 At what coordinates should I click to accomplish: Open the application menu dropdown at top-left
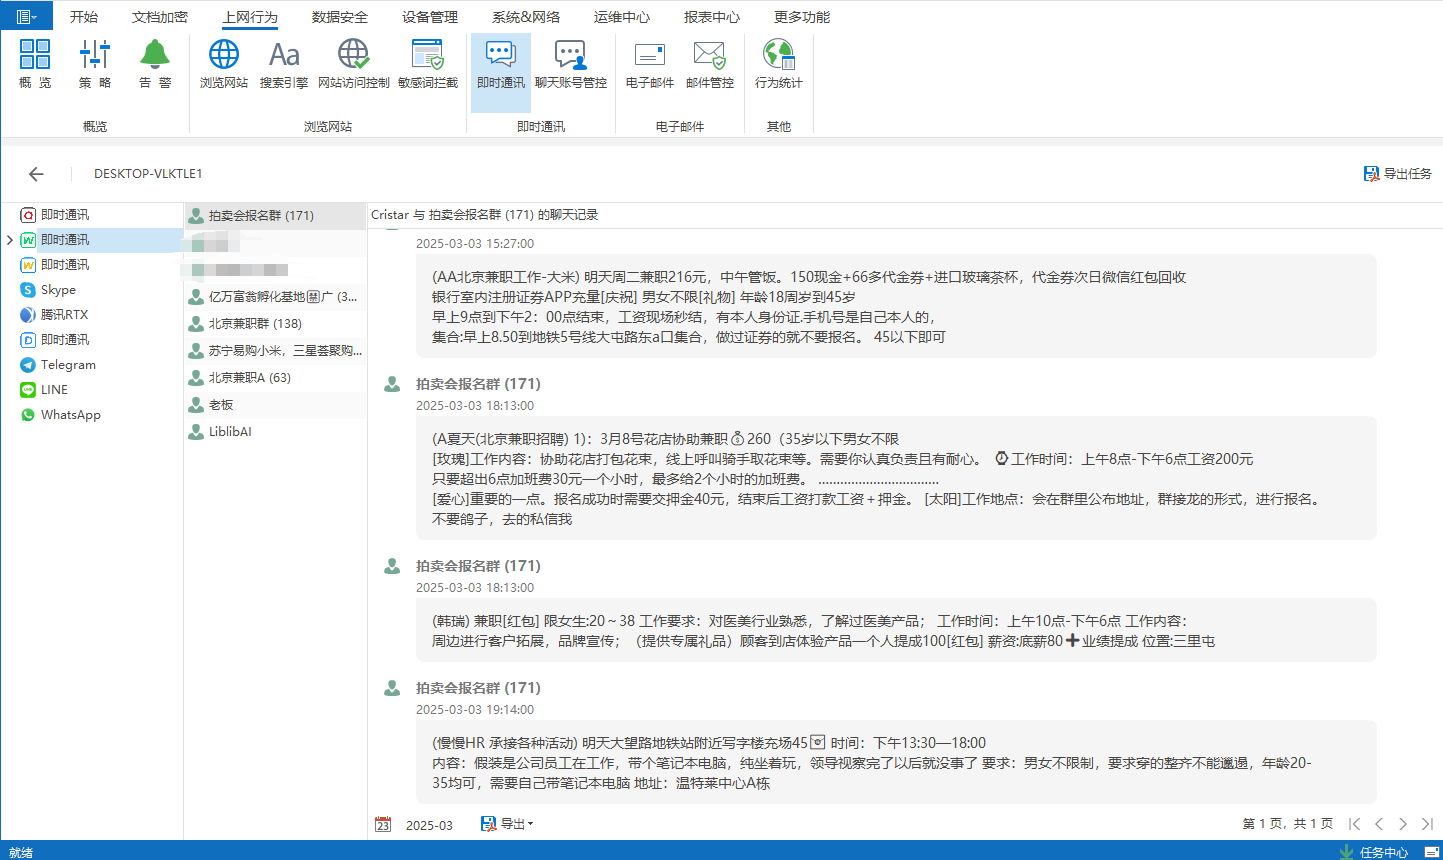27,17
